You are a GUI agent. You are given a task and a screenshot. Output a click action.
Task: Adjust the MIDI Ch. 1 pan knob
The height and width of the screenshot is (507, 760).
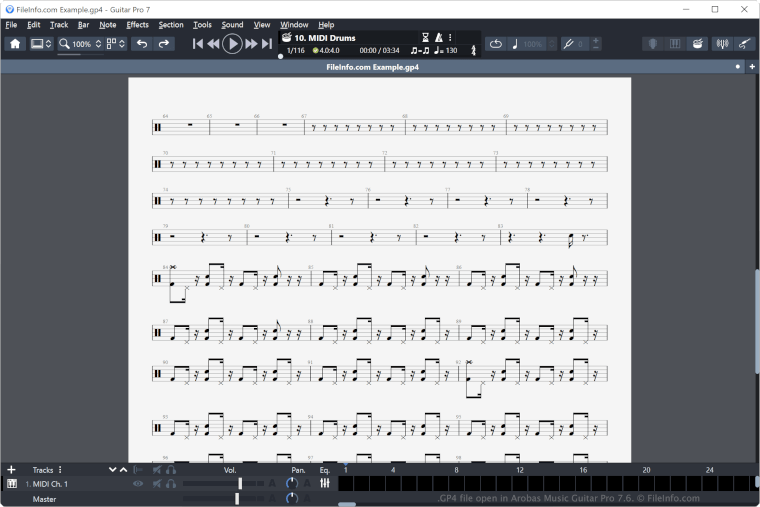coord(291,484)
